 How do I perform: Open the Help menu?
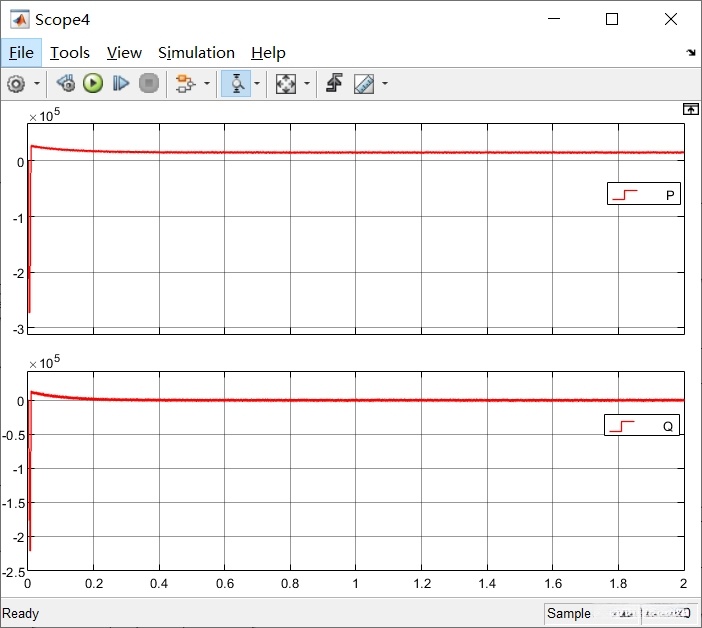pos(268,53)
